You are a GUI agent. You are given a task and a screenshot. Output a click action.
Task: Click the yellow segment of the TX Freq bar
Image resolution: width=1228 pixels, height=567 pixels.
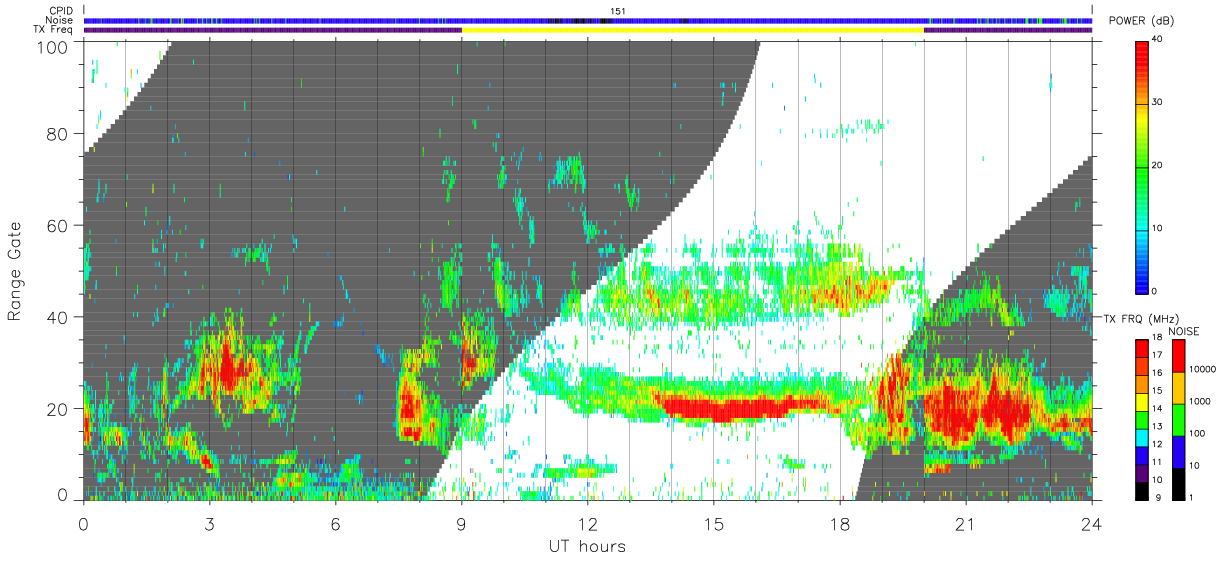[692, 30]
